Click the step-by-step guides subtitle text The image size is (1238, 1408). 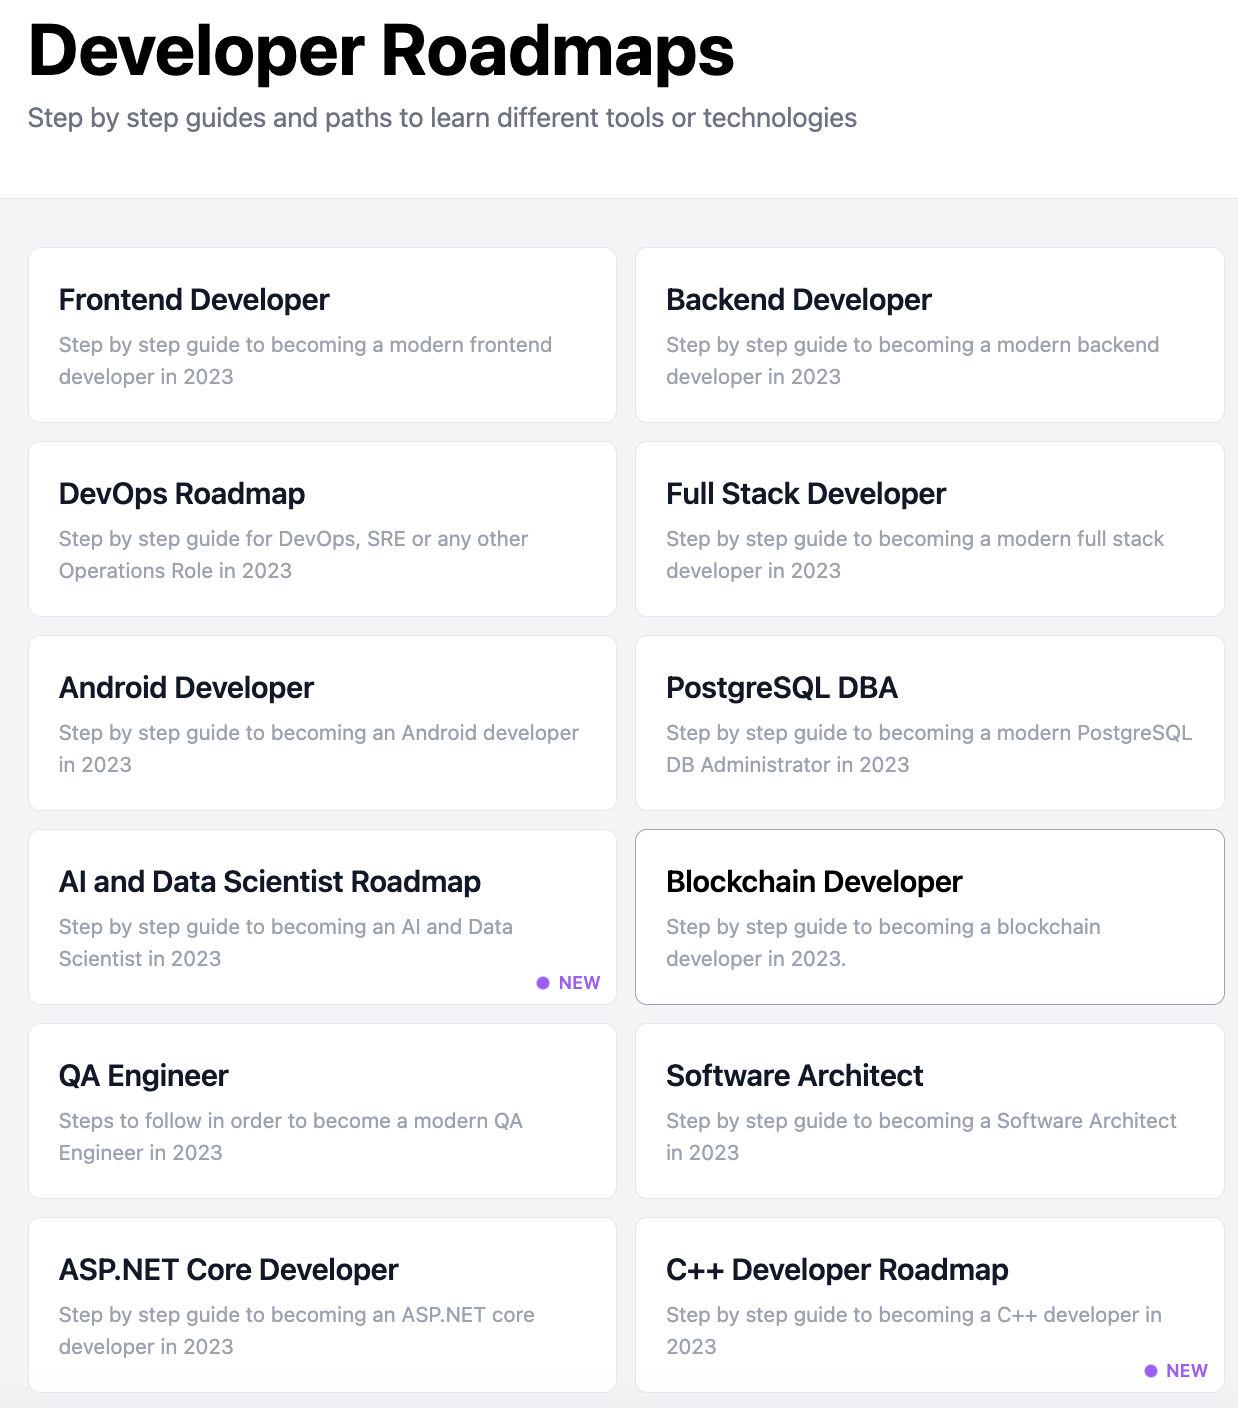click(443, 117)
